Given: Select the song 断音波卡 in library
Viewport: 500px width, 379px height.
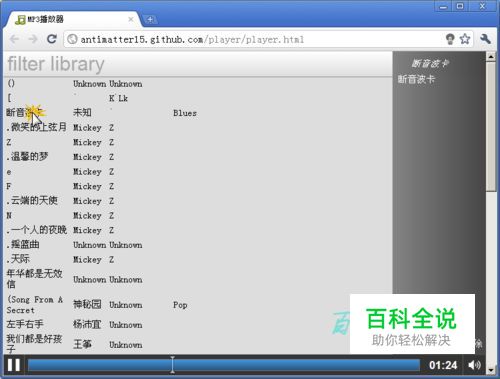Looking at the screenshot, I should pos(24,112).
